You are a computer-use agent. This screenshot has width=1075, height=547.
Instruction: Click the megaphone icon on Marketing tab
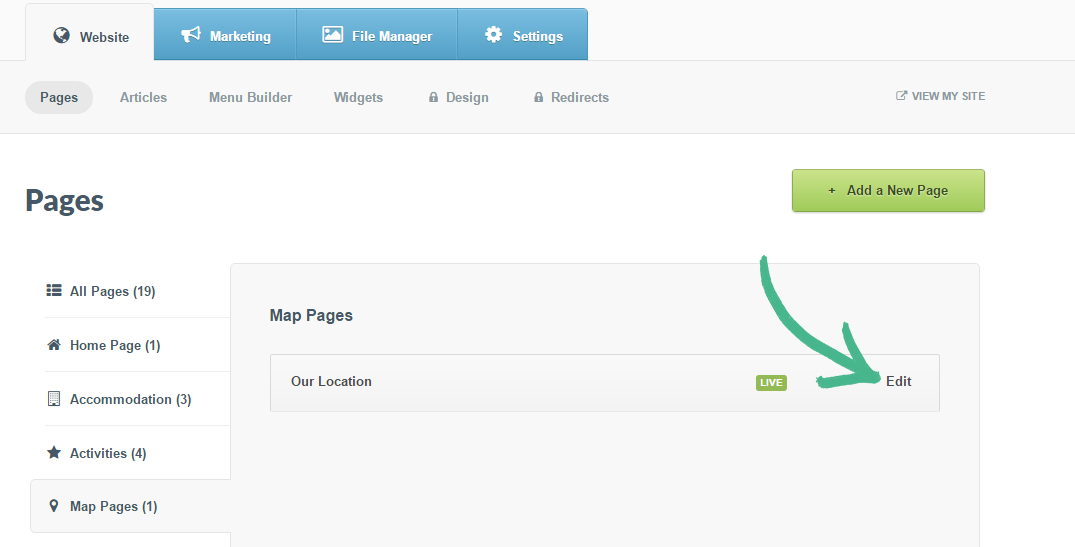(190, 35)
